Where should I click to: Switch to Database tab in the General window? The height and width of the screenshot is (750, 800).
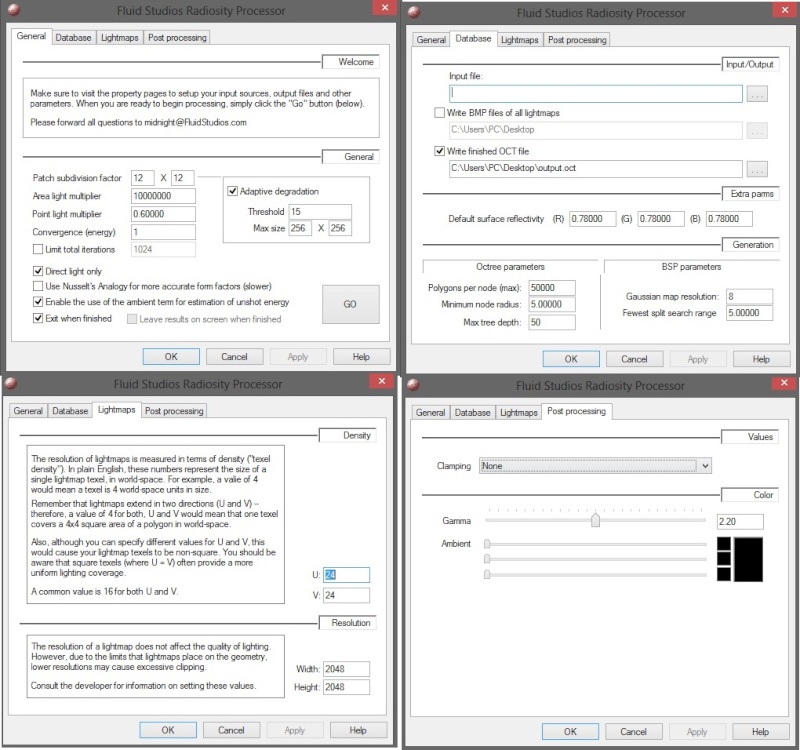click(73, 37)
